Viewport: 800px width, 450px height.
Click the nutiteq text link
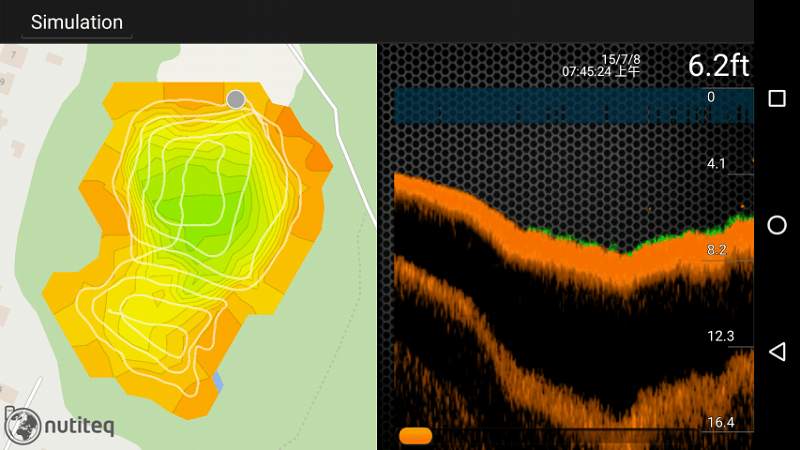(x=80, y=426)
